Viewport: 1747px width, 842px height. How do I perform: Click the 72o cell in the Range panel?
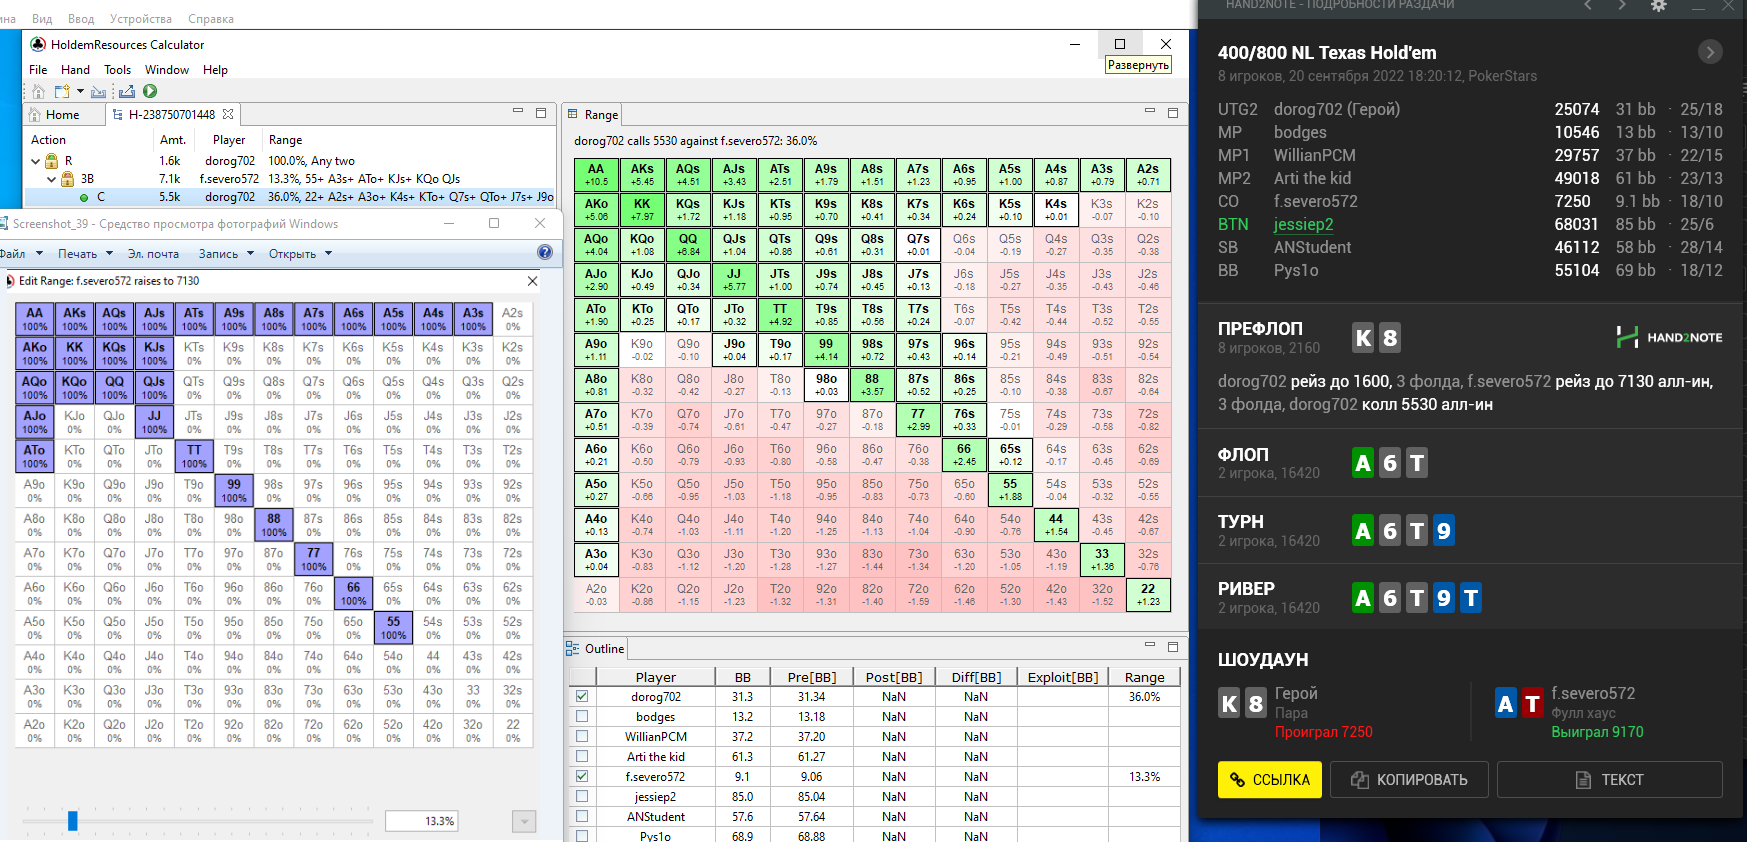coord(918,595)
